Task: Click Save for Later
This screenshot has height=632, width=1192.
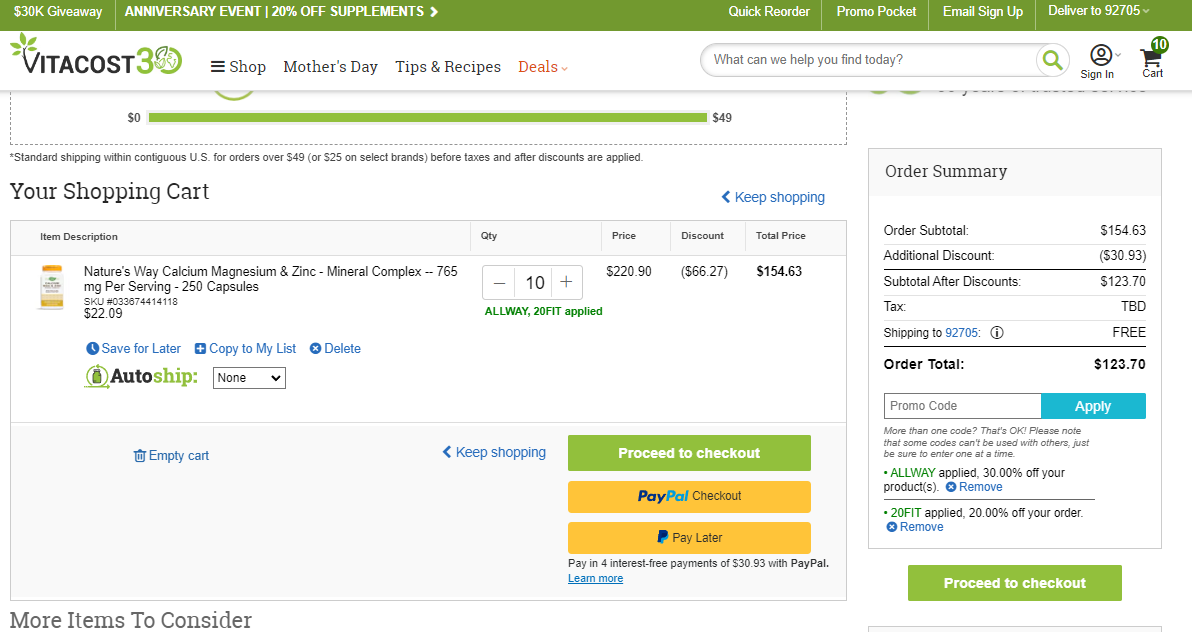Action: coord(134,348)
